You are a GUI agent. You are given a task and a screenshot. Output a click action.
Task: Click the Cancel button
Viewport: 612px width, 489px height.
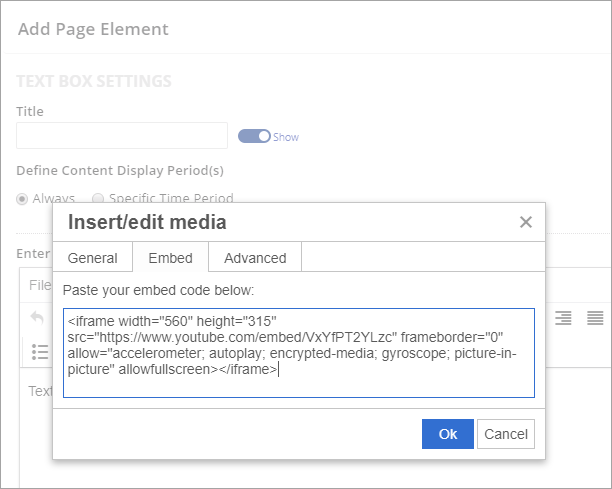click(x=505, y=434)
